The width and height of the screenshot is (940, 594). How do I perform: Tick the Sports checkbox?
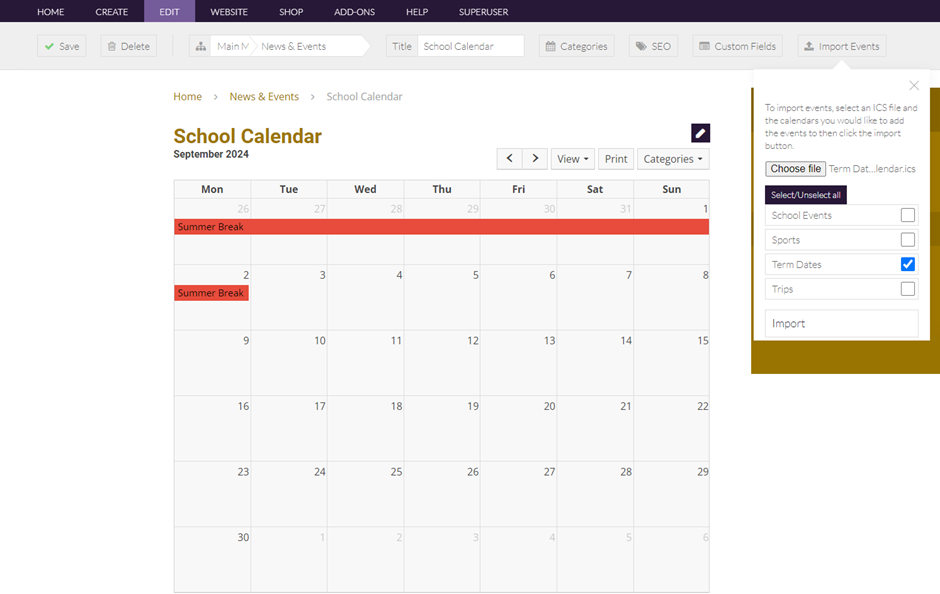click(908, 240)
